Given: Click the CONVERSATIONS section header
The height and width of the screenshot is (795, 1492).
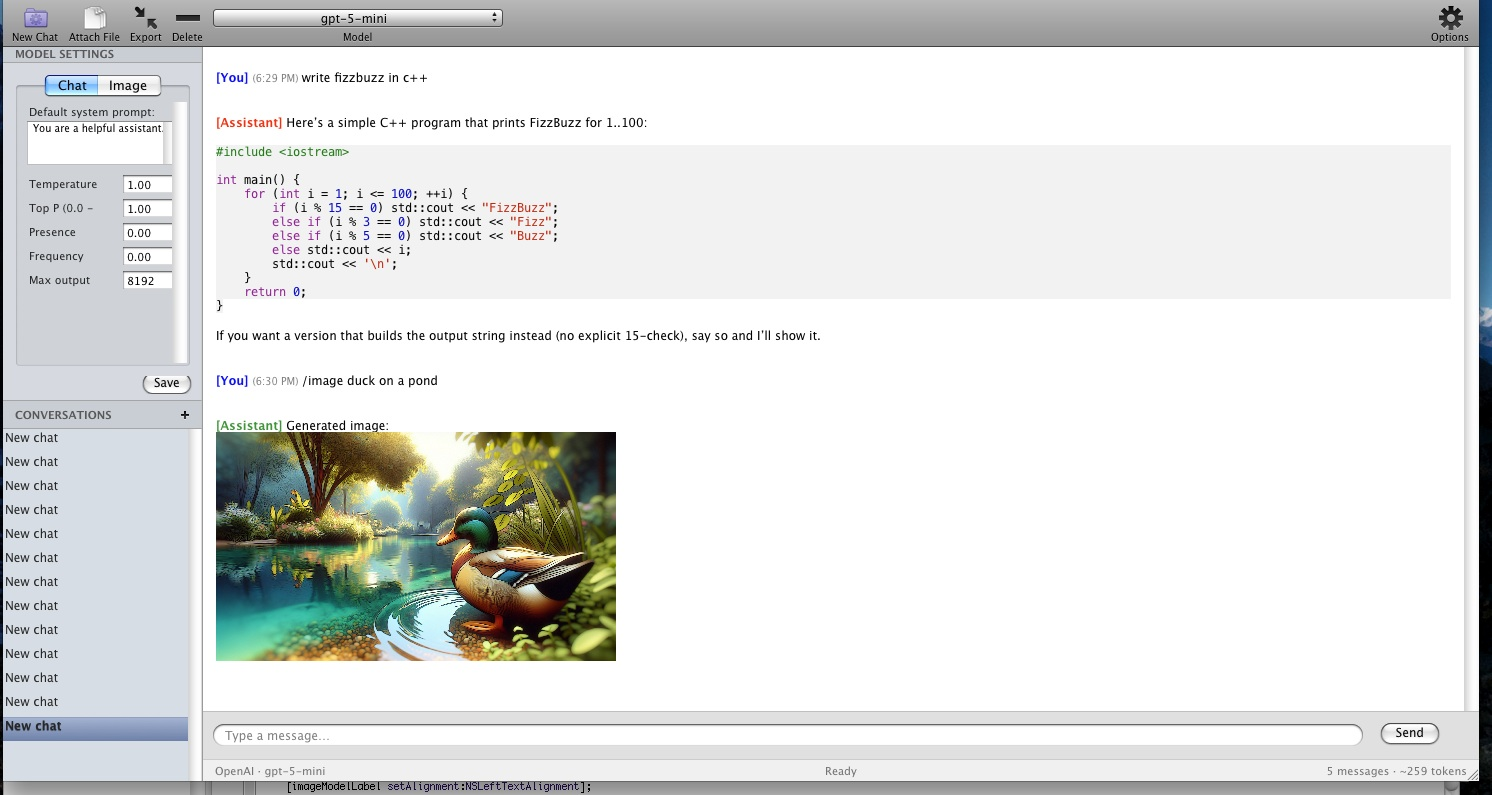Looking at the screenshot, I should click(x=63, y=415).
